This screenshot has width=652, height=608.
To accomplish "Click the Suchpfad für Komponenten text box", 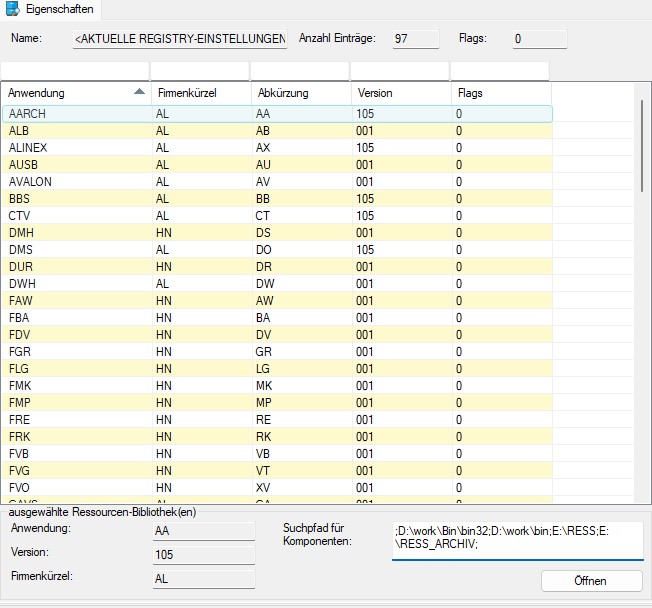I will pyautogui.click(x=516, y=538).
